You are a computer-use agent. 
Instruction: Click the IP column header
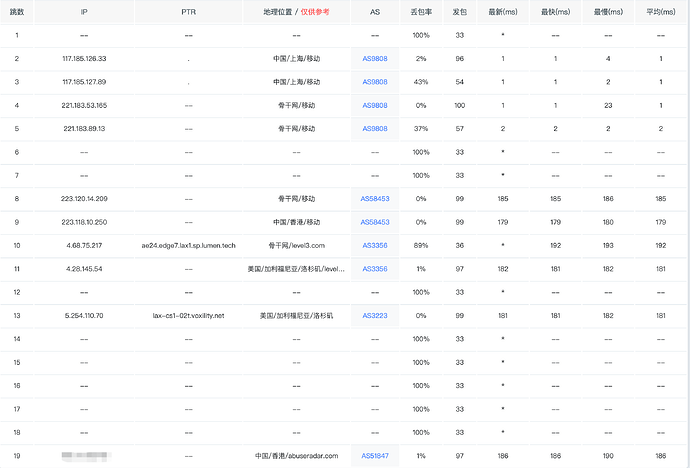[x=84, y=12]
